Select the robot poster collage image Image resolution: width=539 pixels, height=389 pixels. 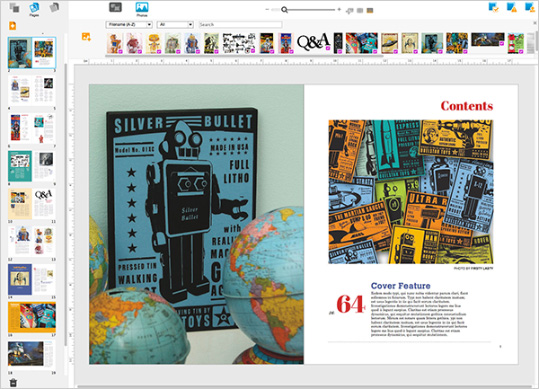411,192
